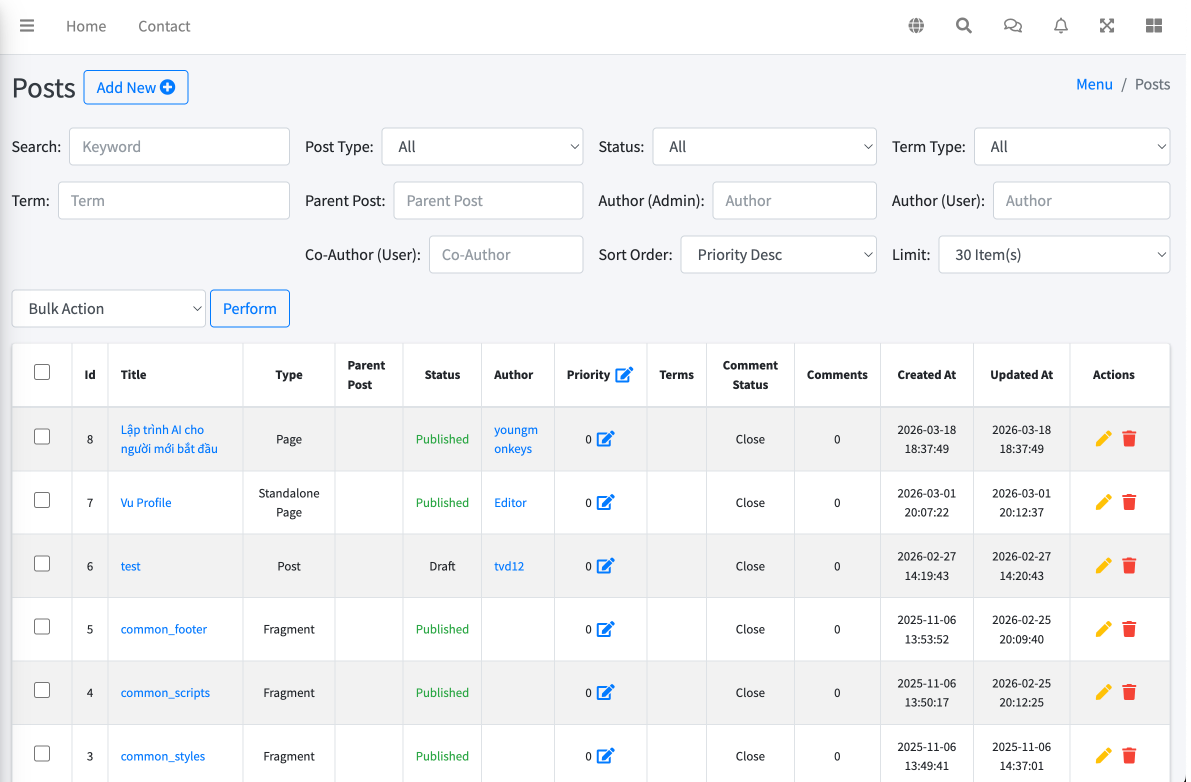Focus the Search Keyword input field
This screenshot has width=1191, height=782.
(179, 147)
